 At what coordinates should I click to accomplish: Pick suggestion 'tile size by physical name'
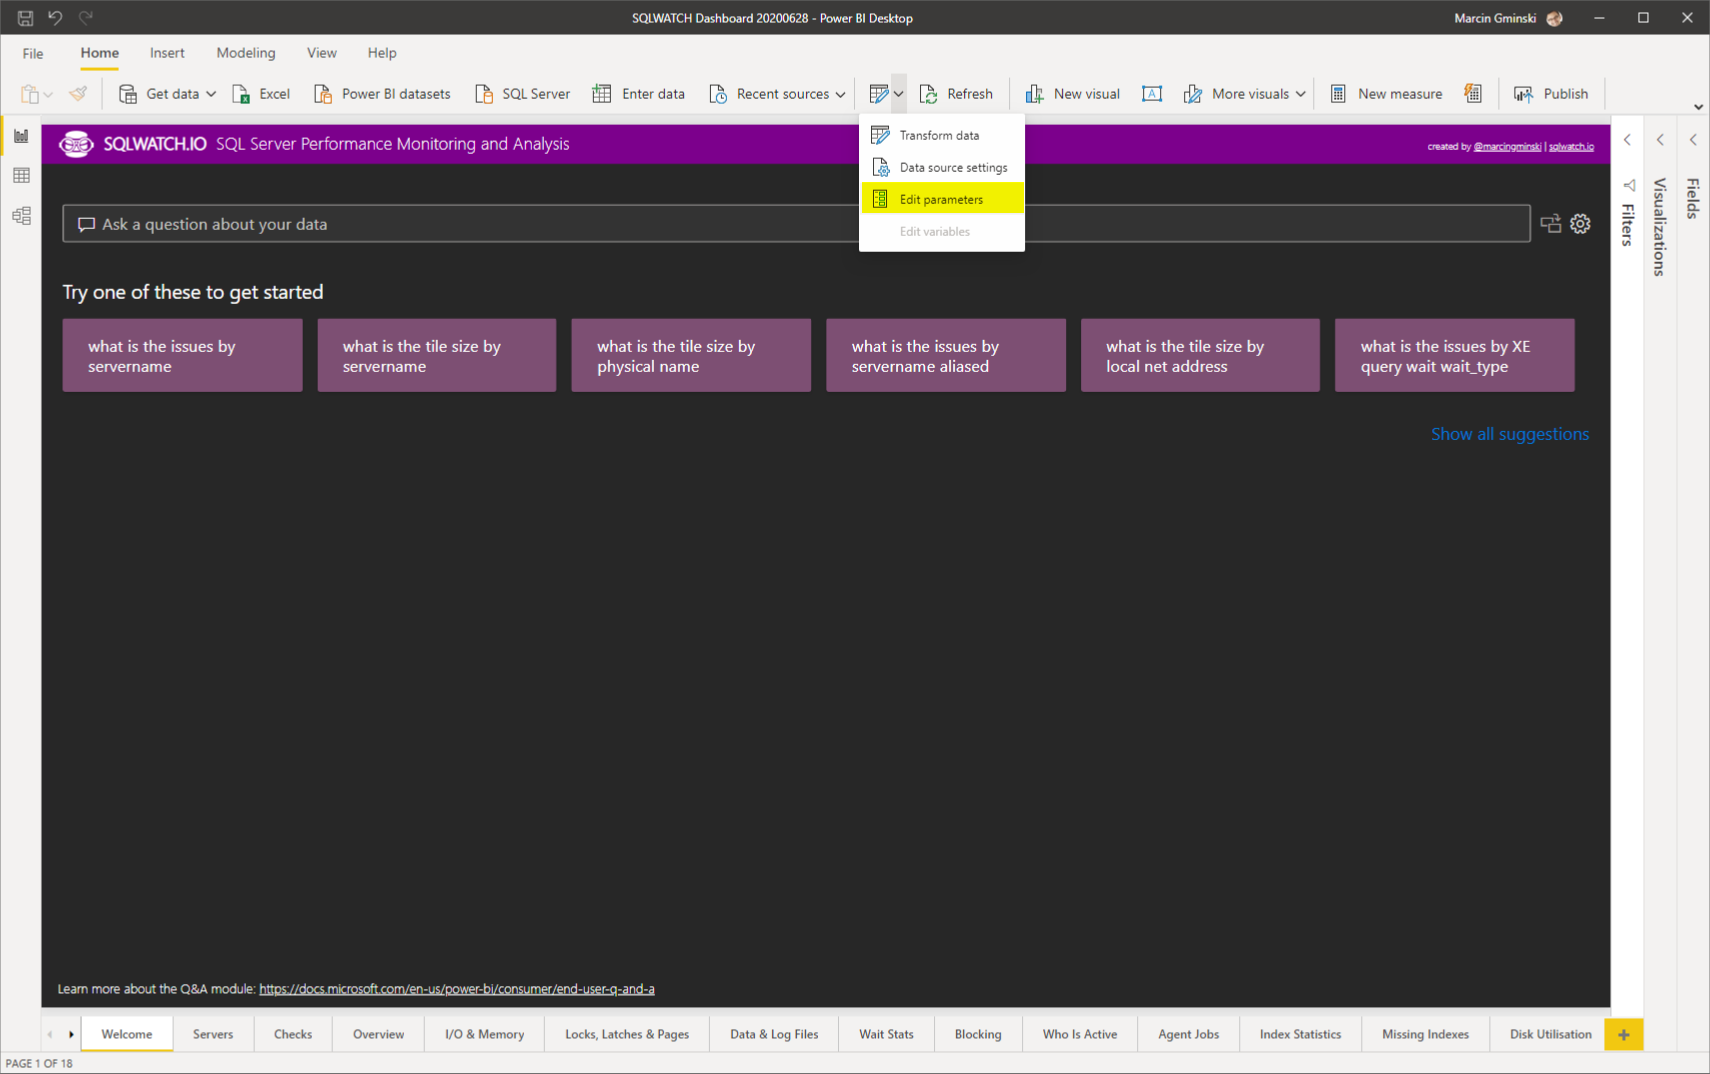point(691,355)
